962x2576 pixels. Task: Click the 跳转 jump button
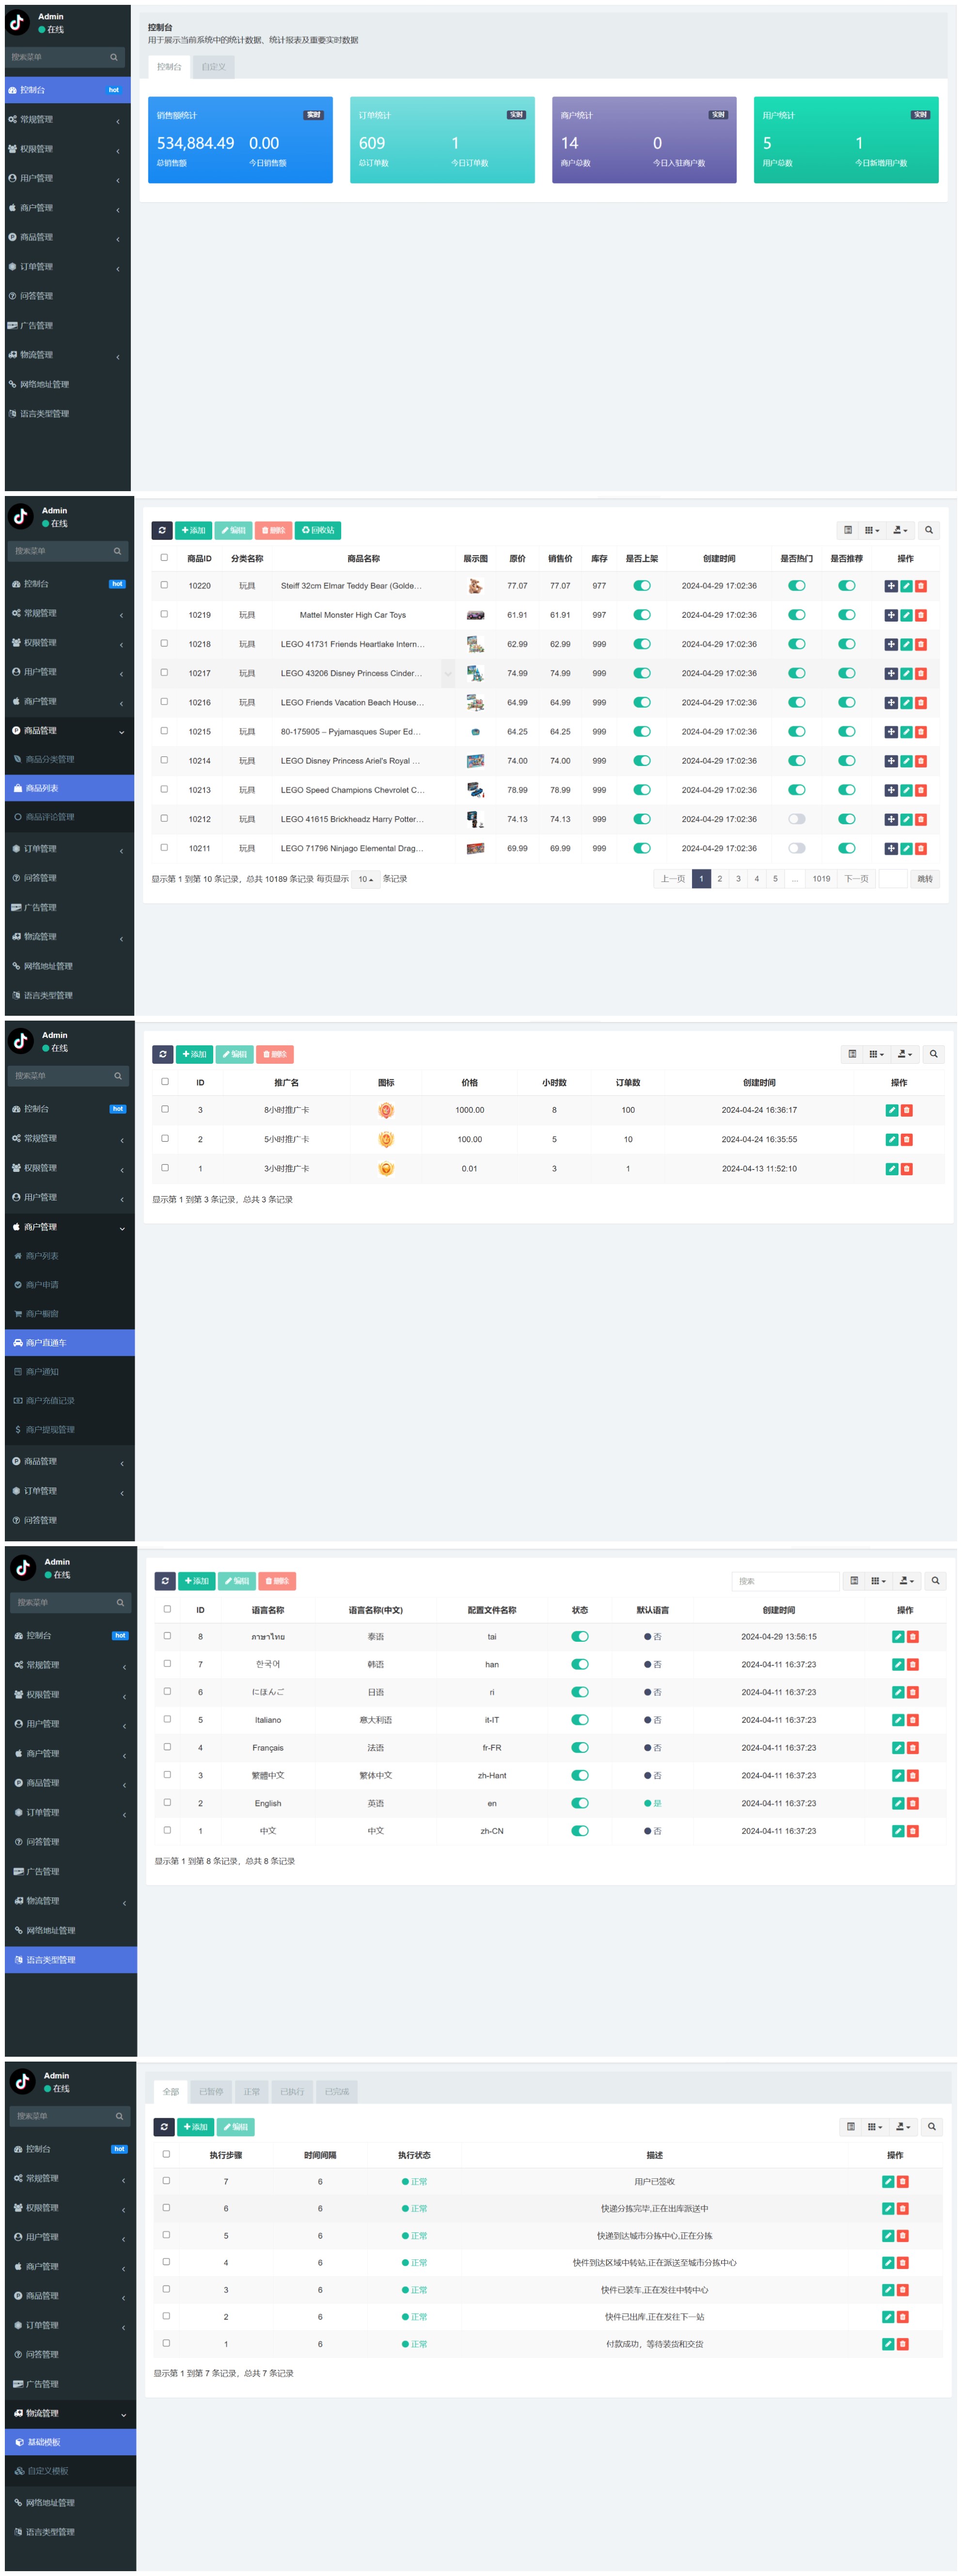pyautogui.click(x=924, y=879)
